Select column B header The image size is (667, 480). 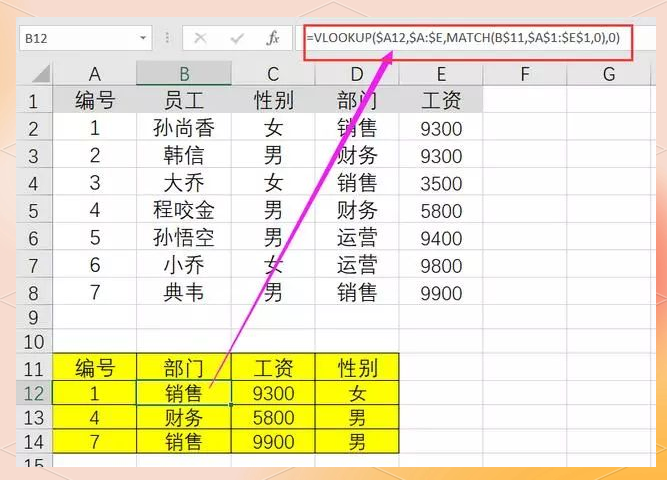click(x=184, y=74)
